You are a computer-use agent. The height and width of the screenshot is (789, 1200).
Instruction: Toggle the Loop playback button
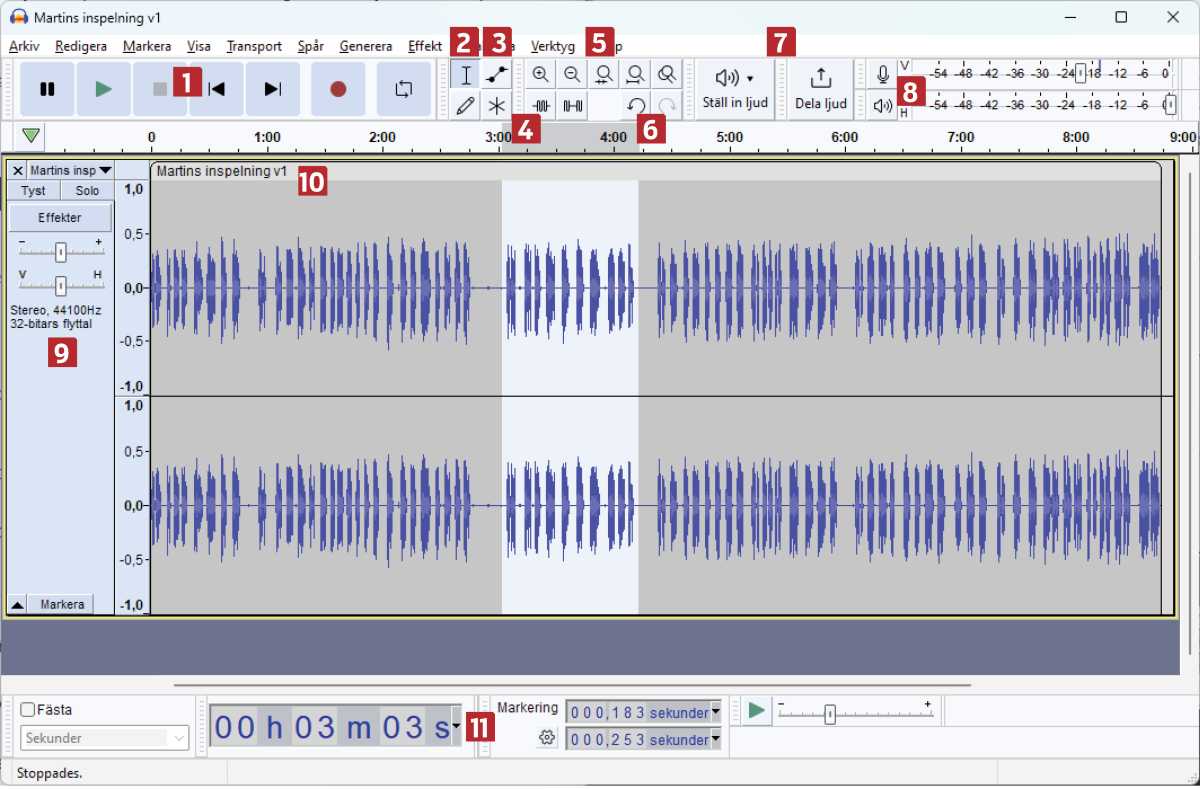point(403,89)
